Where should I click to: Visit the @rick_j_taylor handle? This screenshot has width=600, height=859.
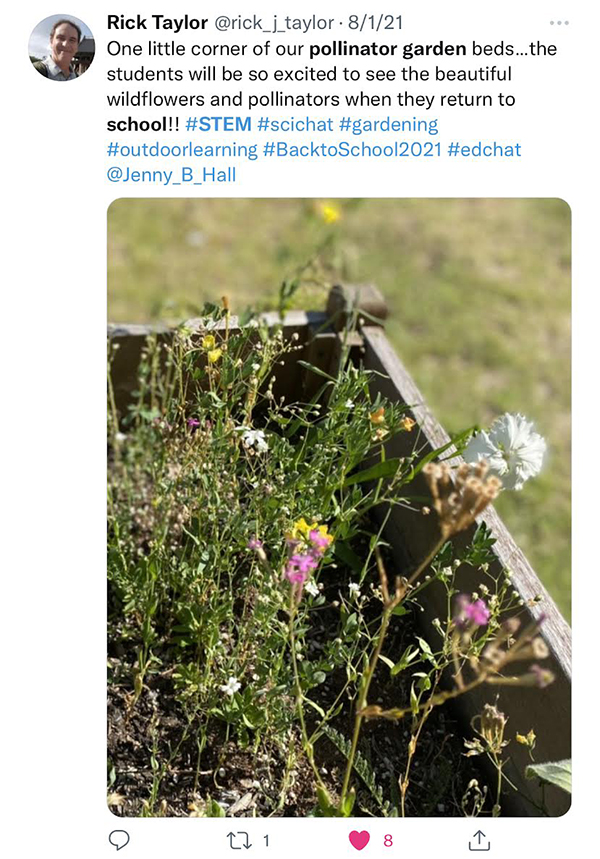pyautogui.click(x=273, y=23)
